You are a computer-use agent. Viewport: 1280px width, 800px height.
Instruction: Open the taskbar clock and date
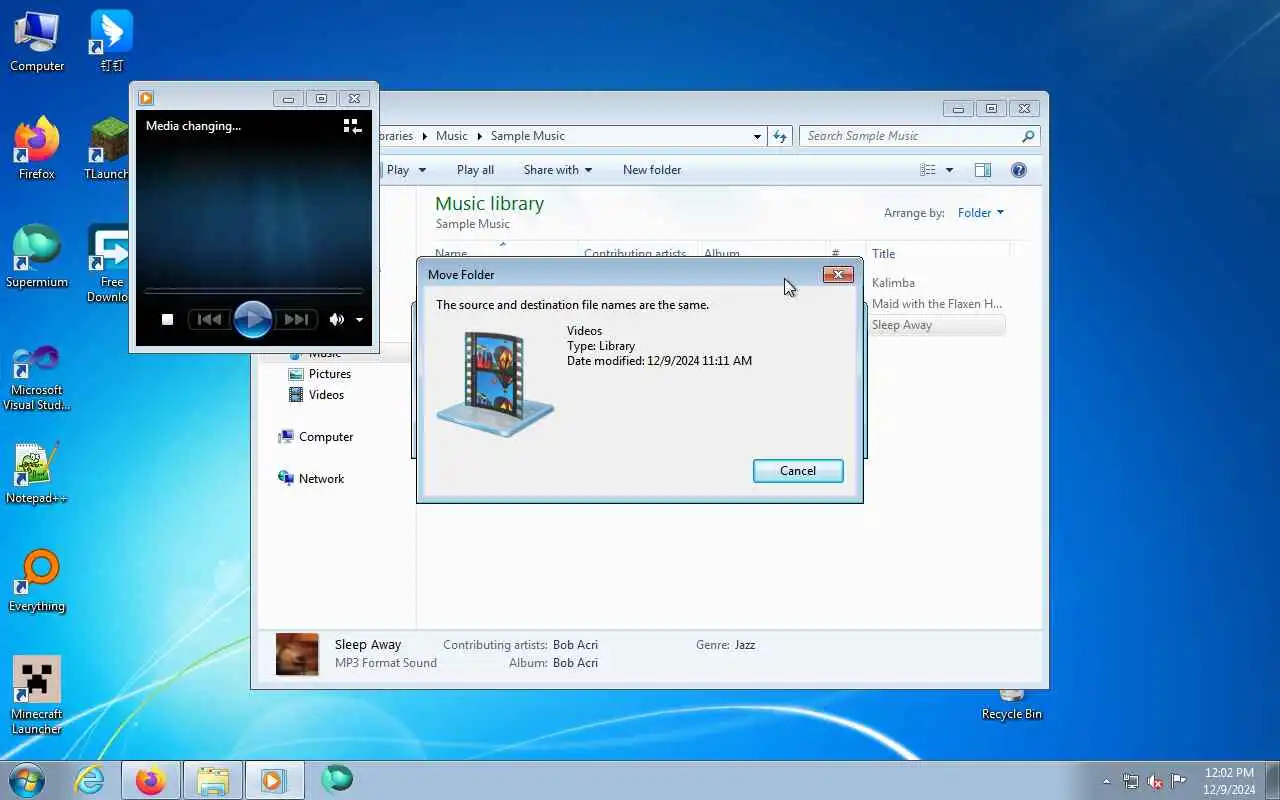point(1229,781)
